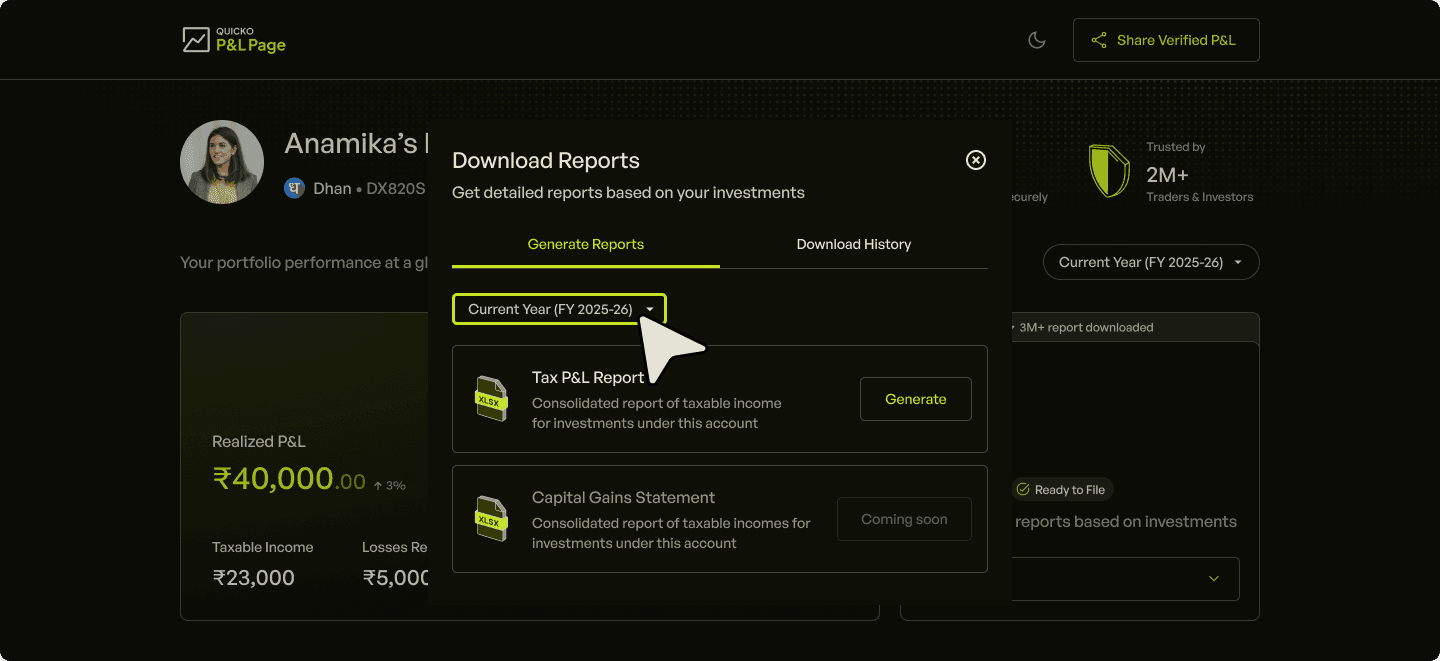1440x661 pixels.
Task: Click the Capital Gains Statement title
Action: 623,498
